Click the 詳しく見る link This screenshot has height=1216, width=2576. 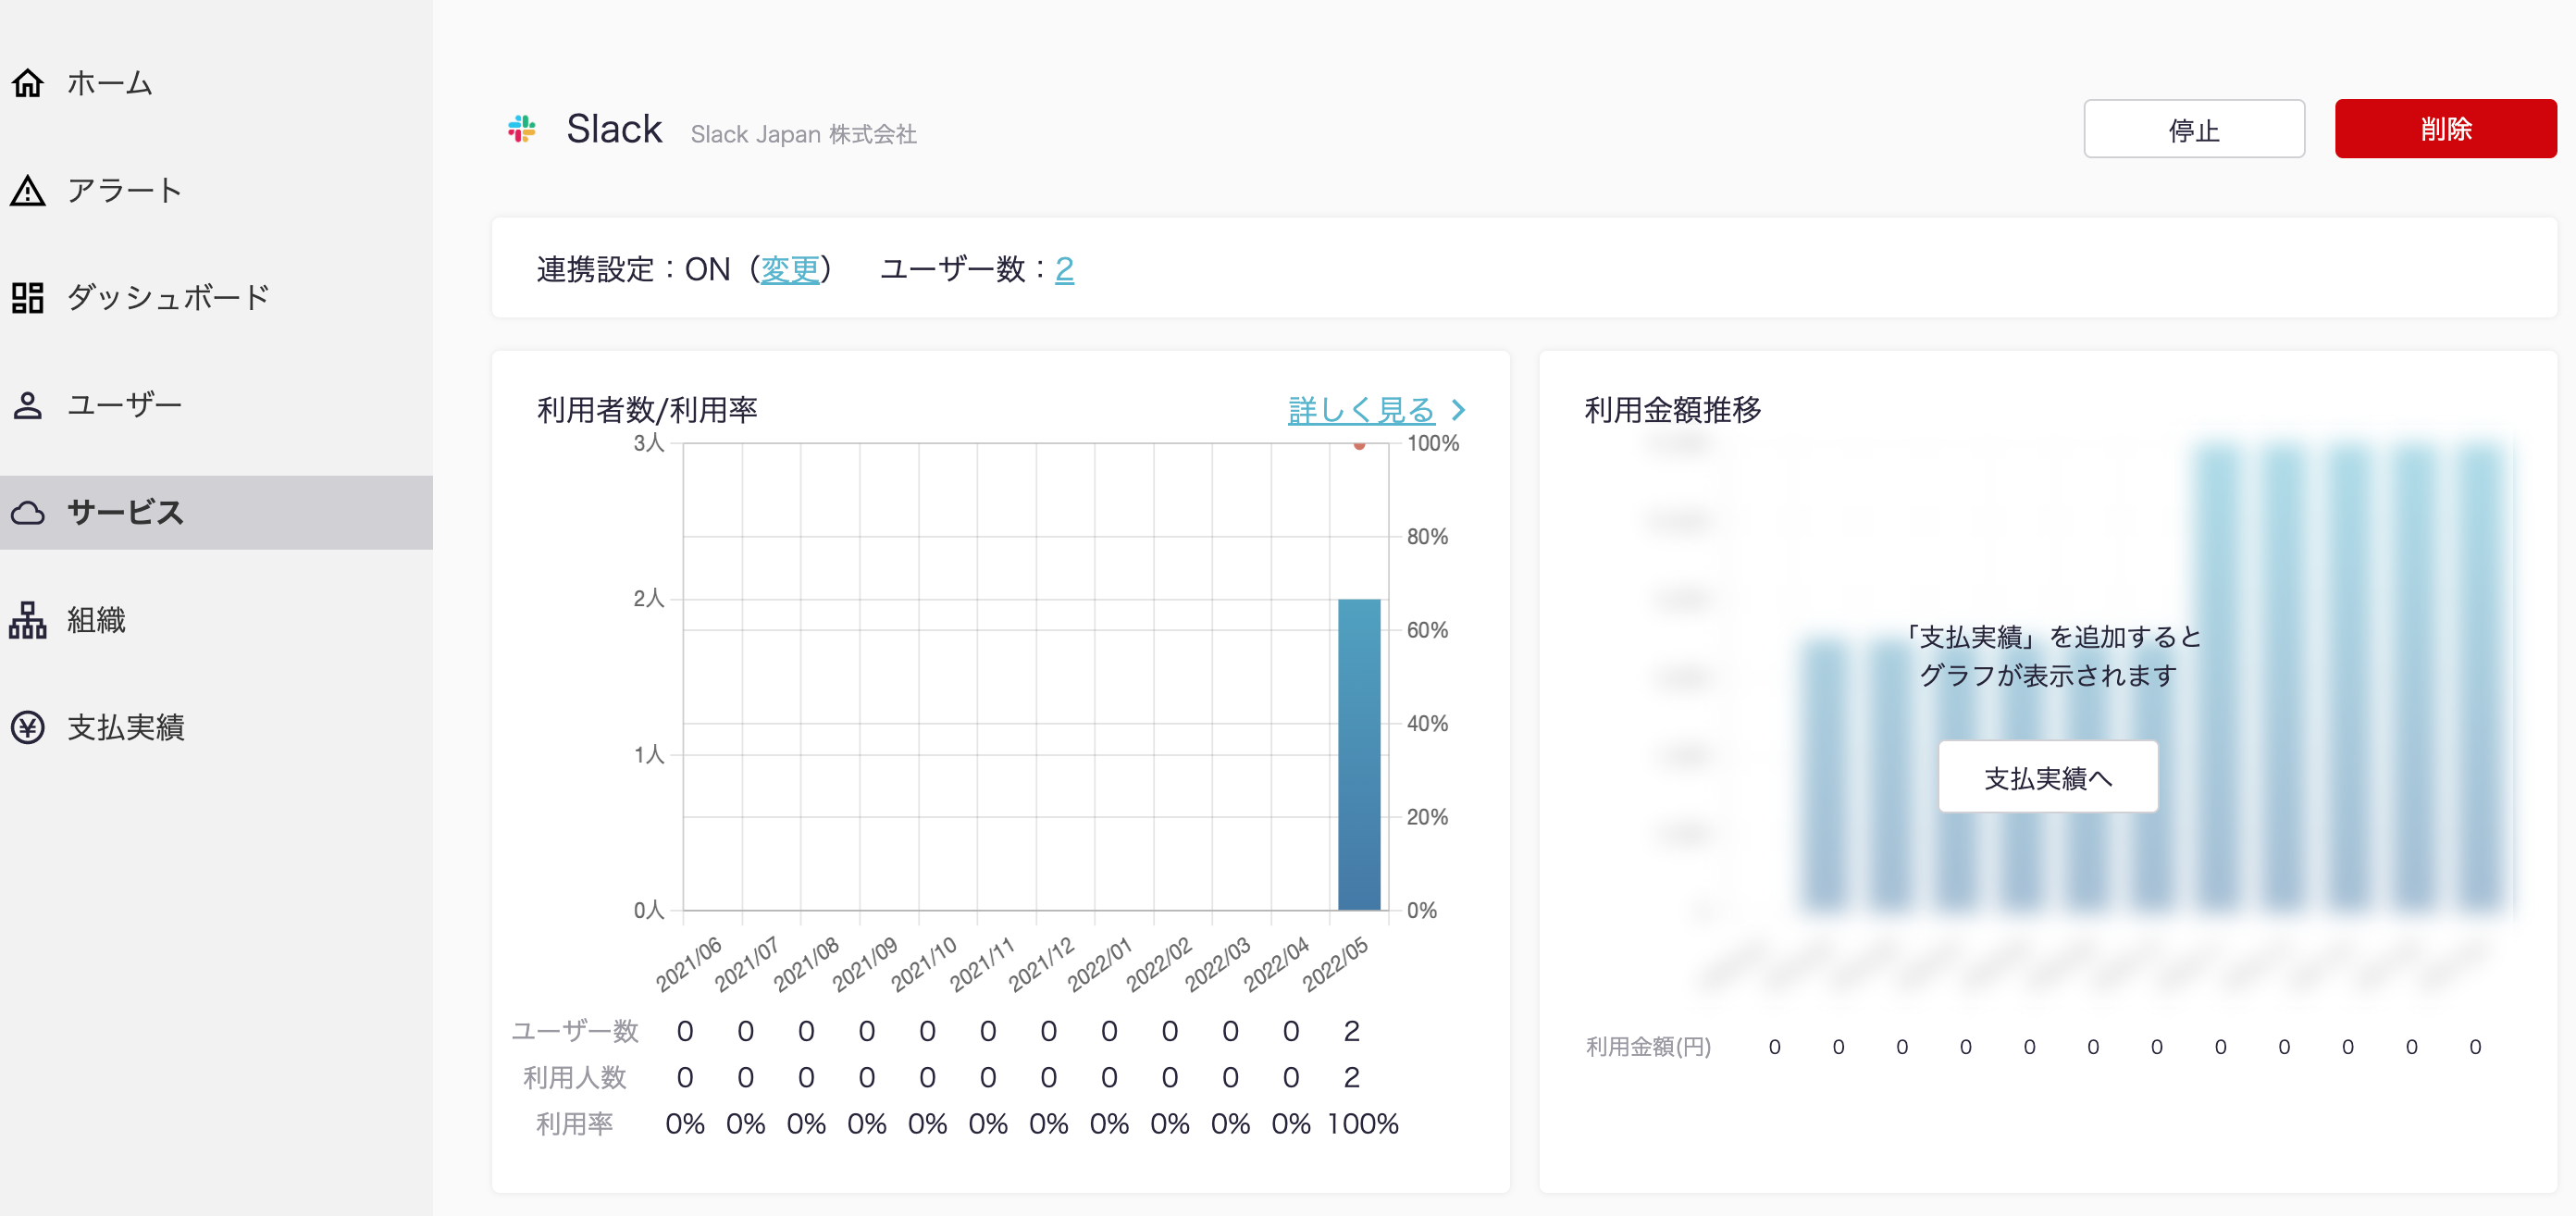point(1361,410)
